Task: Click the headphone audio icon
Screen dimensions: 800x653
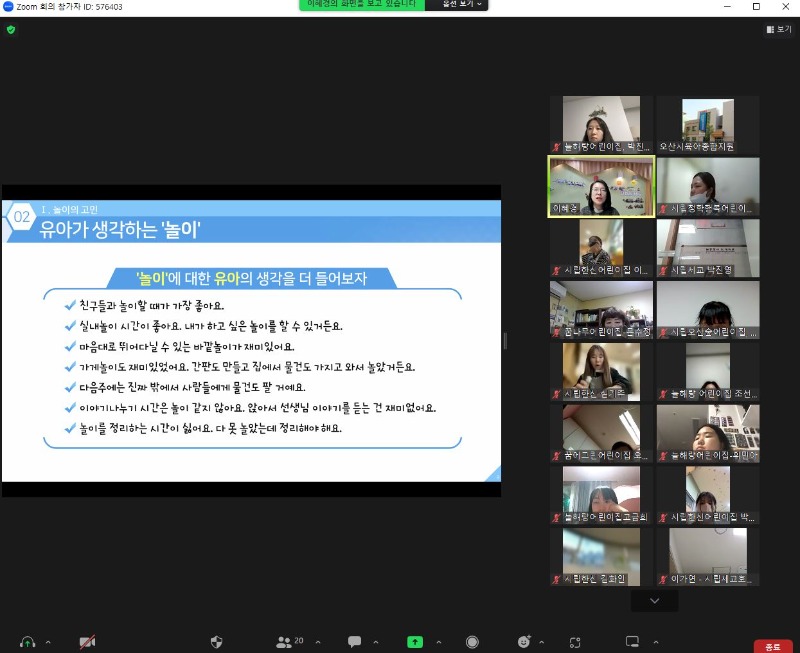Action: [x=27, y=641]
